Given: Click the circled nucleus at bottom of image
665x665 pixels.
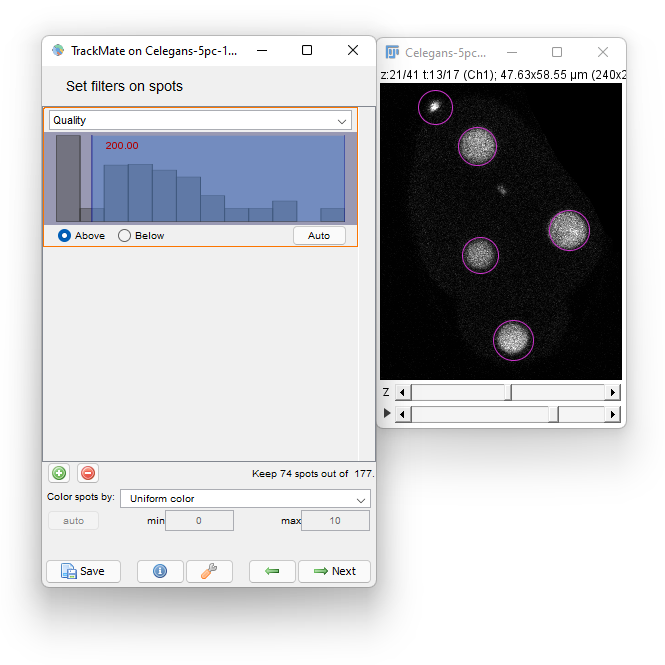Looking at the screenshot, I should click(513, 340).
